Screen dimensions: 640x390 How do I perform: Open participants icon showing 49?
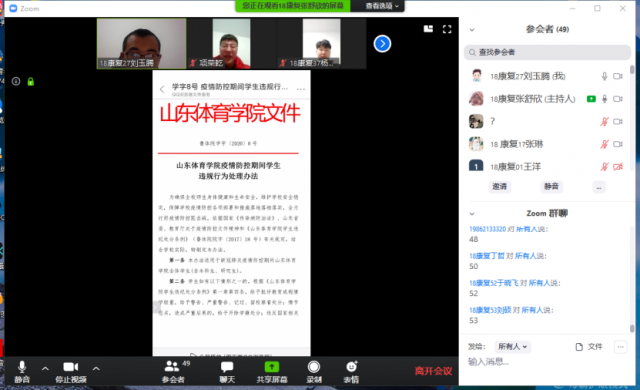(x=172, y=366)
